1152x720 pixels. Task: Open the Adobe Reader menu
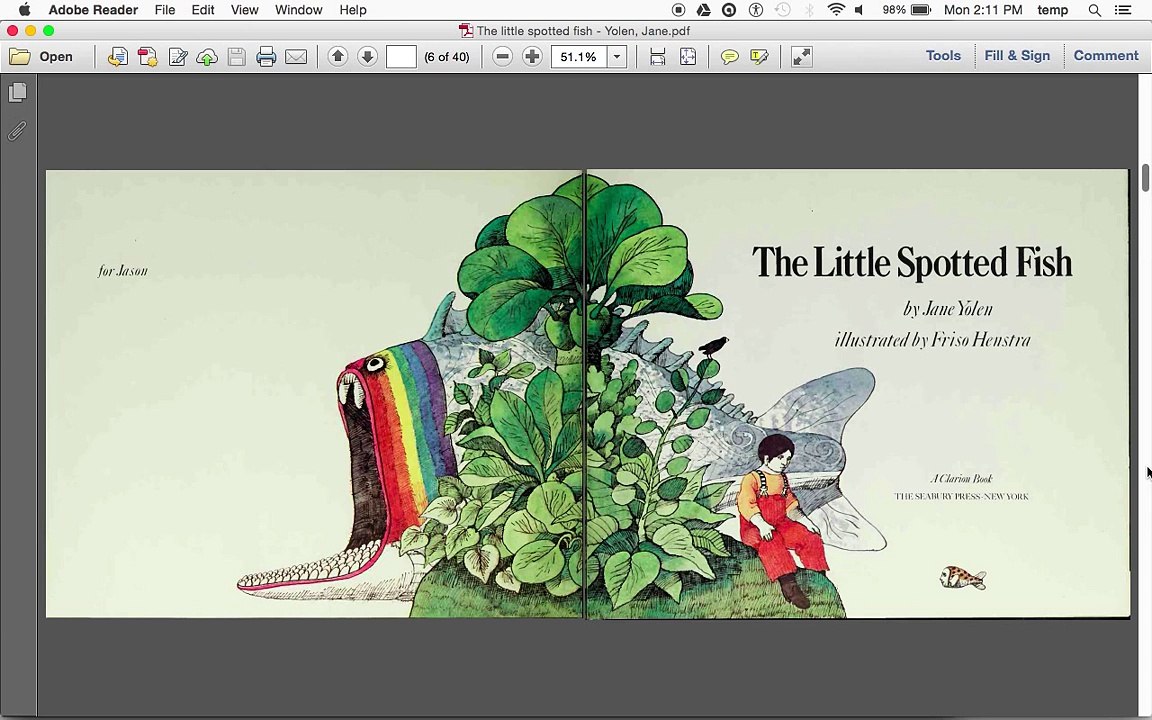click(93, 10)
